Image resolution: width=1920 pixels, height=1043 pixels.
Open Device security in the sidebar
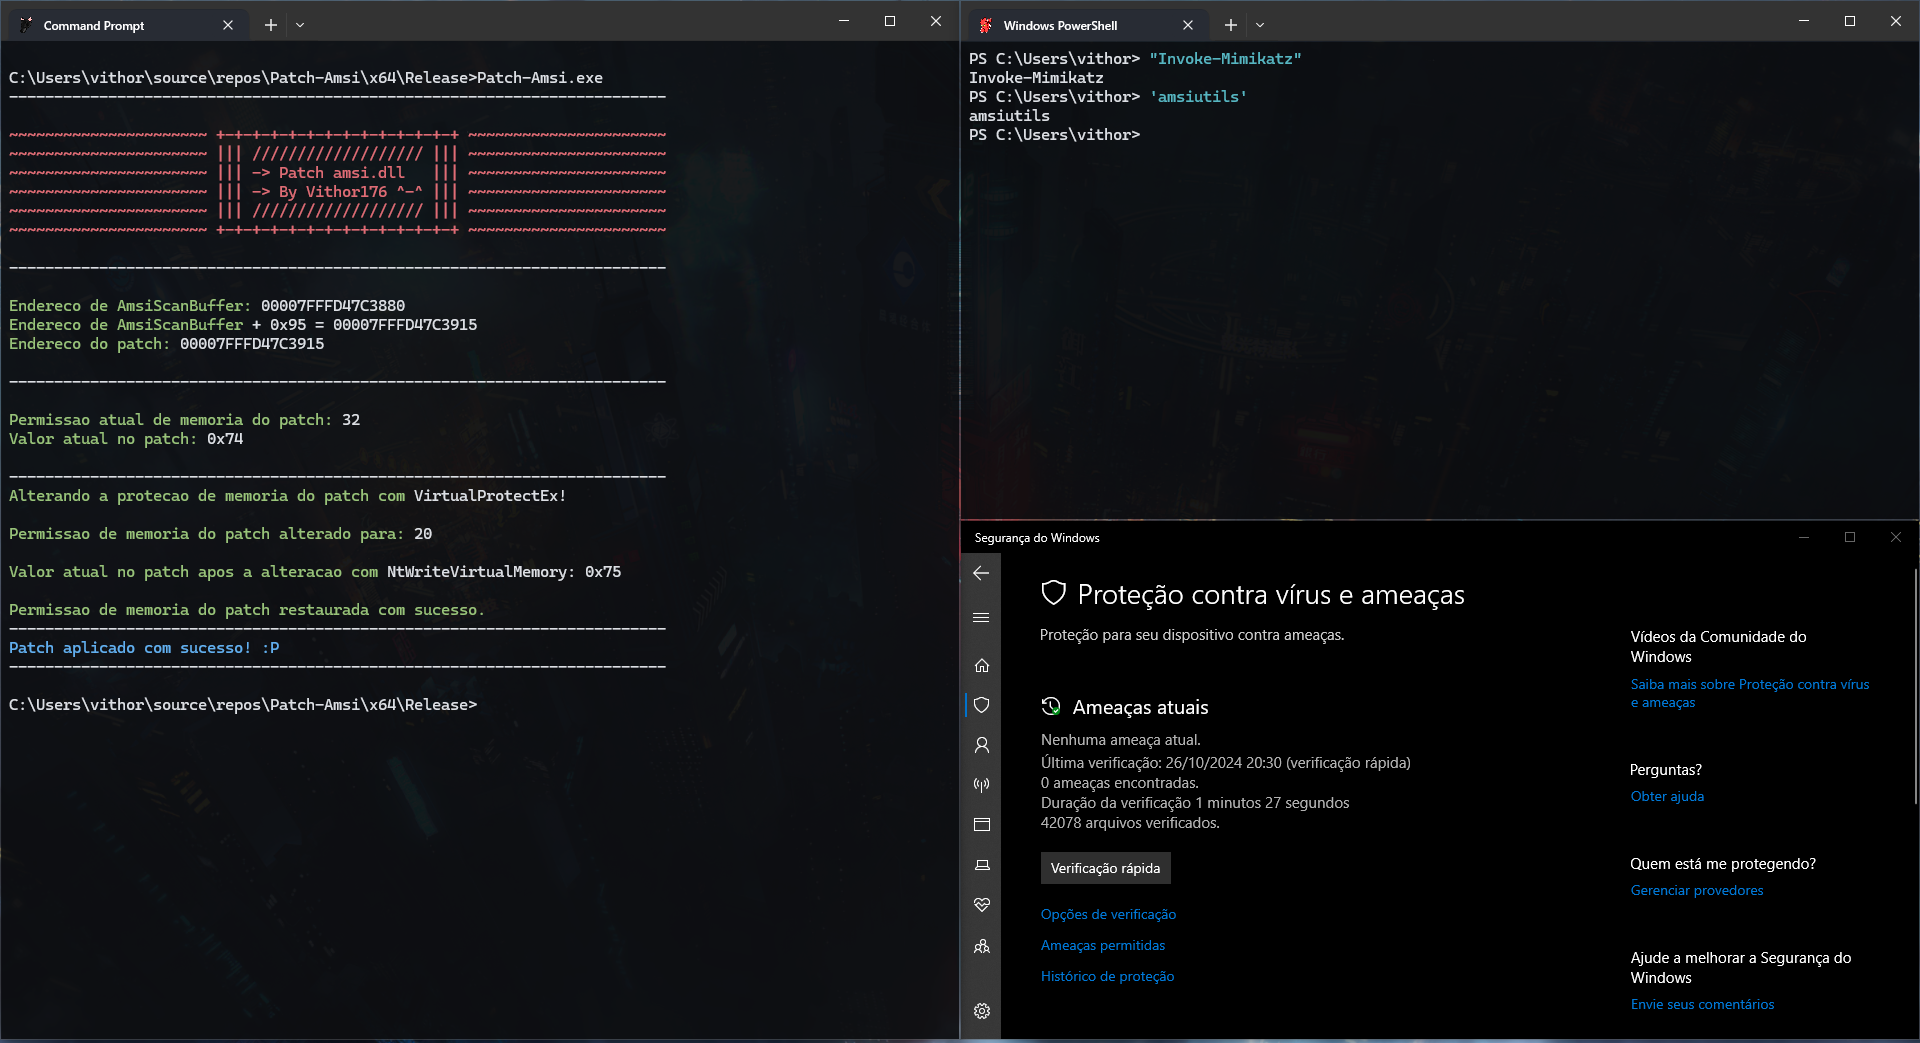(x=982, y=865)
